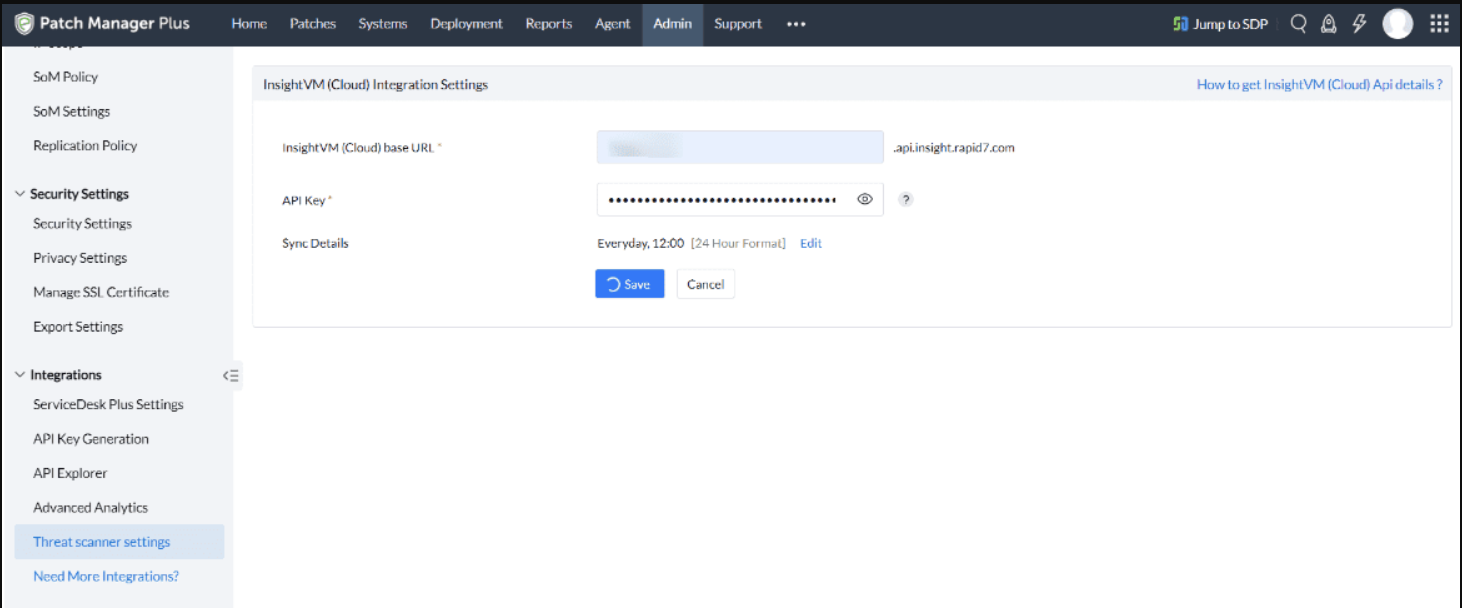Open the apps grid icon at top right

pyautogui.click(x=1439, y=23)
